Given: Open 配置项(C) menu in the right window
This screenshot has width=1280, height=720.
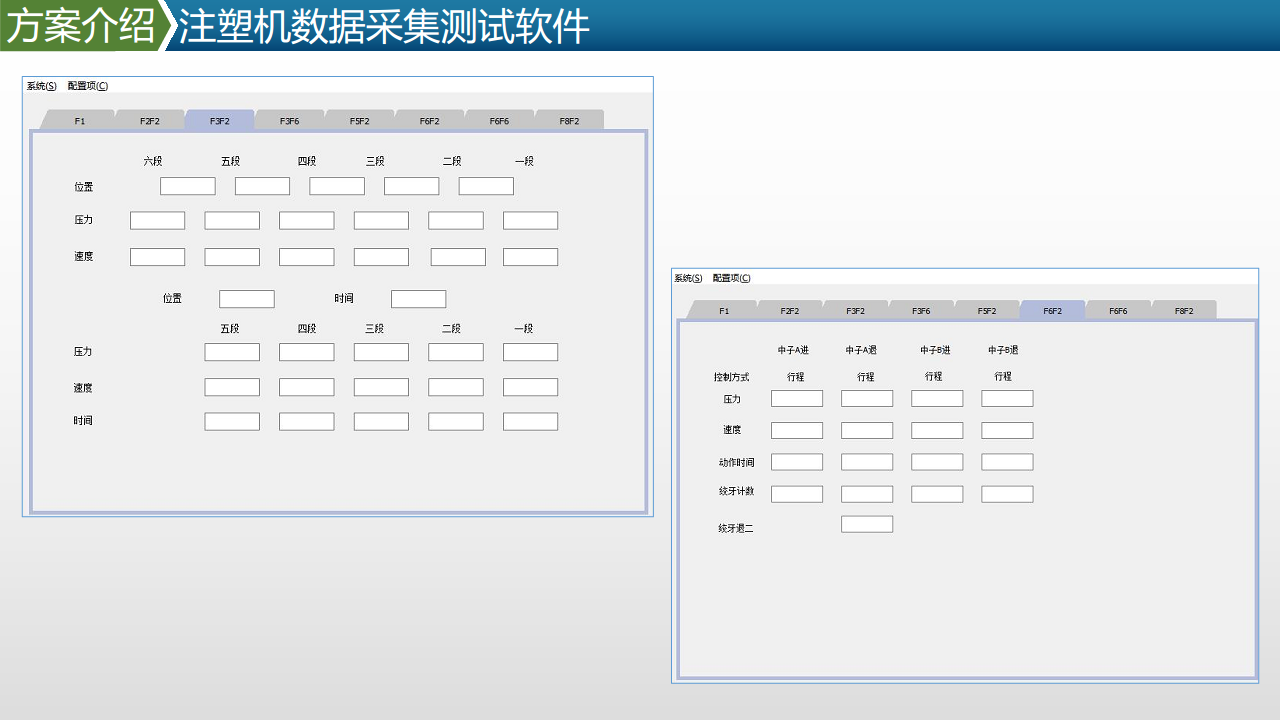Looking at the screenshot, I should (731, 278).
